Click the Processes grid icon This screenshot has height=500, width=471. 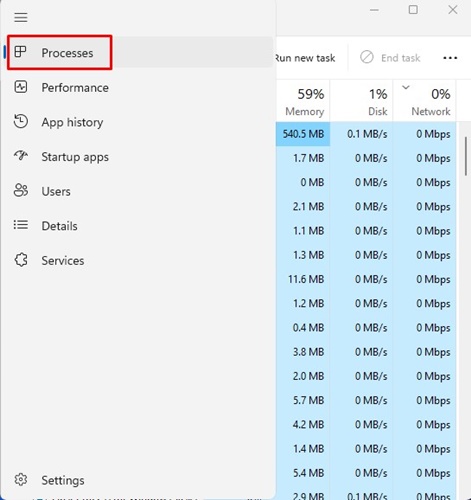pyautogui.click(x=20, y=52)
